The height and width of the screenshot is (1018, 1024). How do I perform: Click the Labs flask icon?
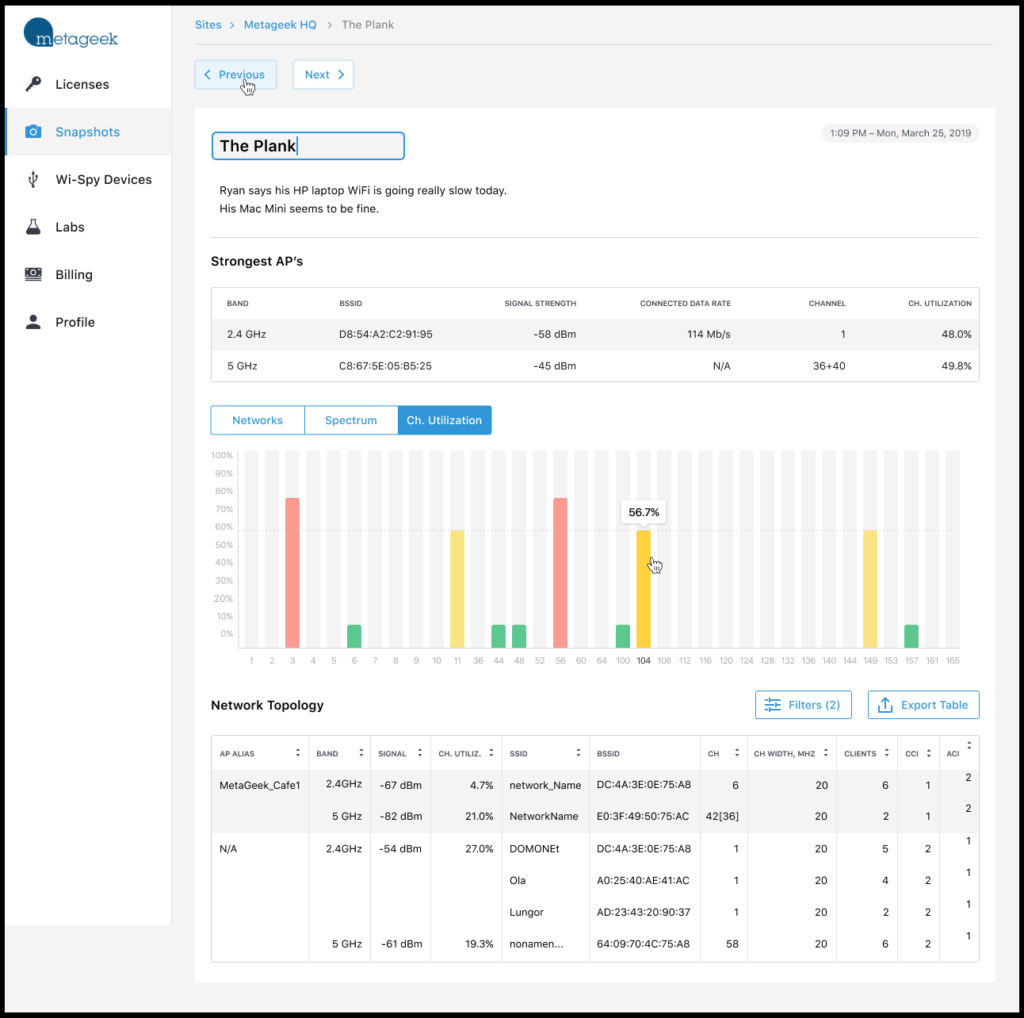[x=33, y=227]
